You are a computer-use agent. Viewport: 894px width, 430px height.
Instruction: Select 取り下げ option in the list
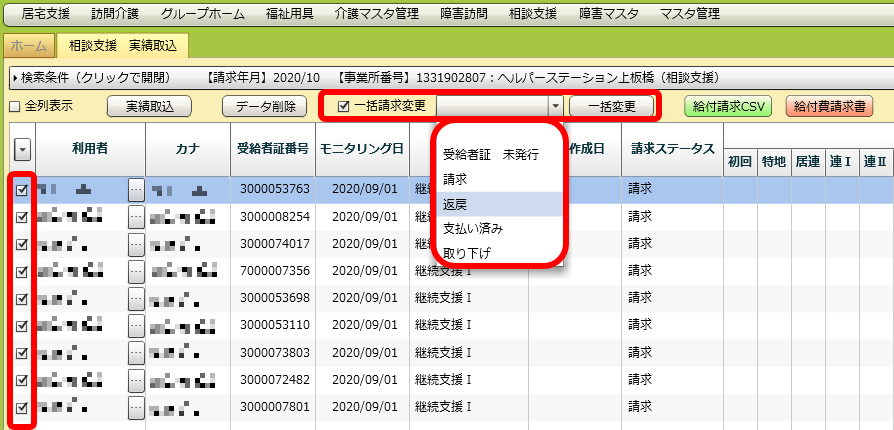[466, 252]
